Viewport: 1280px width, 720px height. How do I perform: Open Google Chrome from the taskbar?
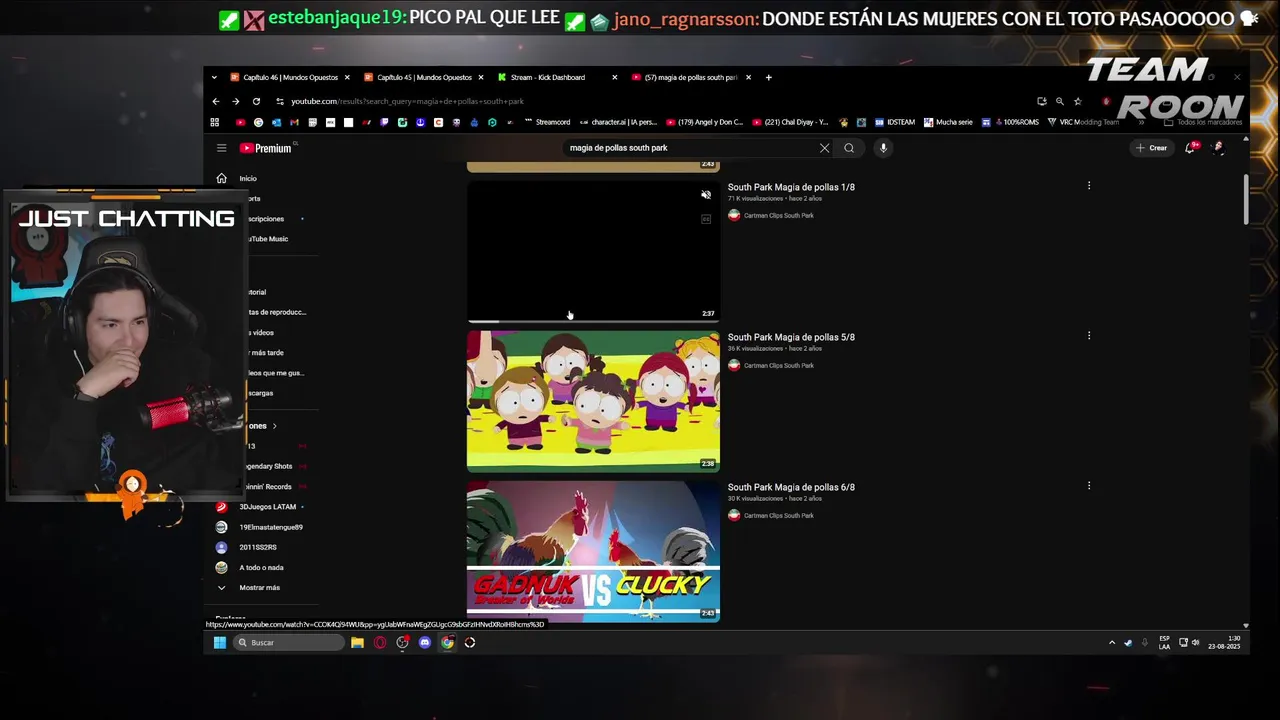(447, 643)
